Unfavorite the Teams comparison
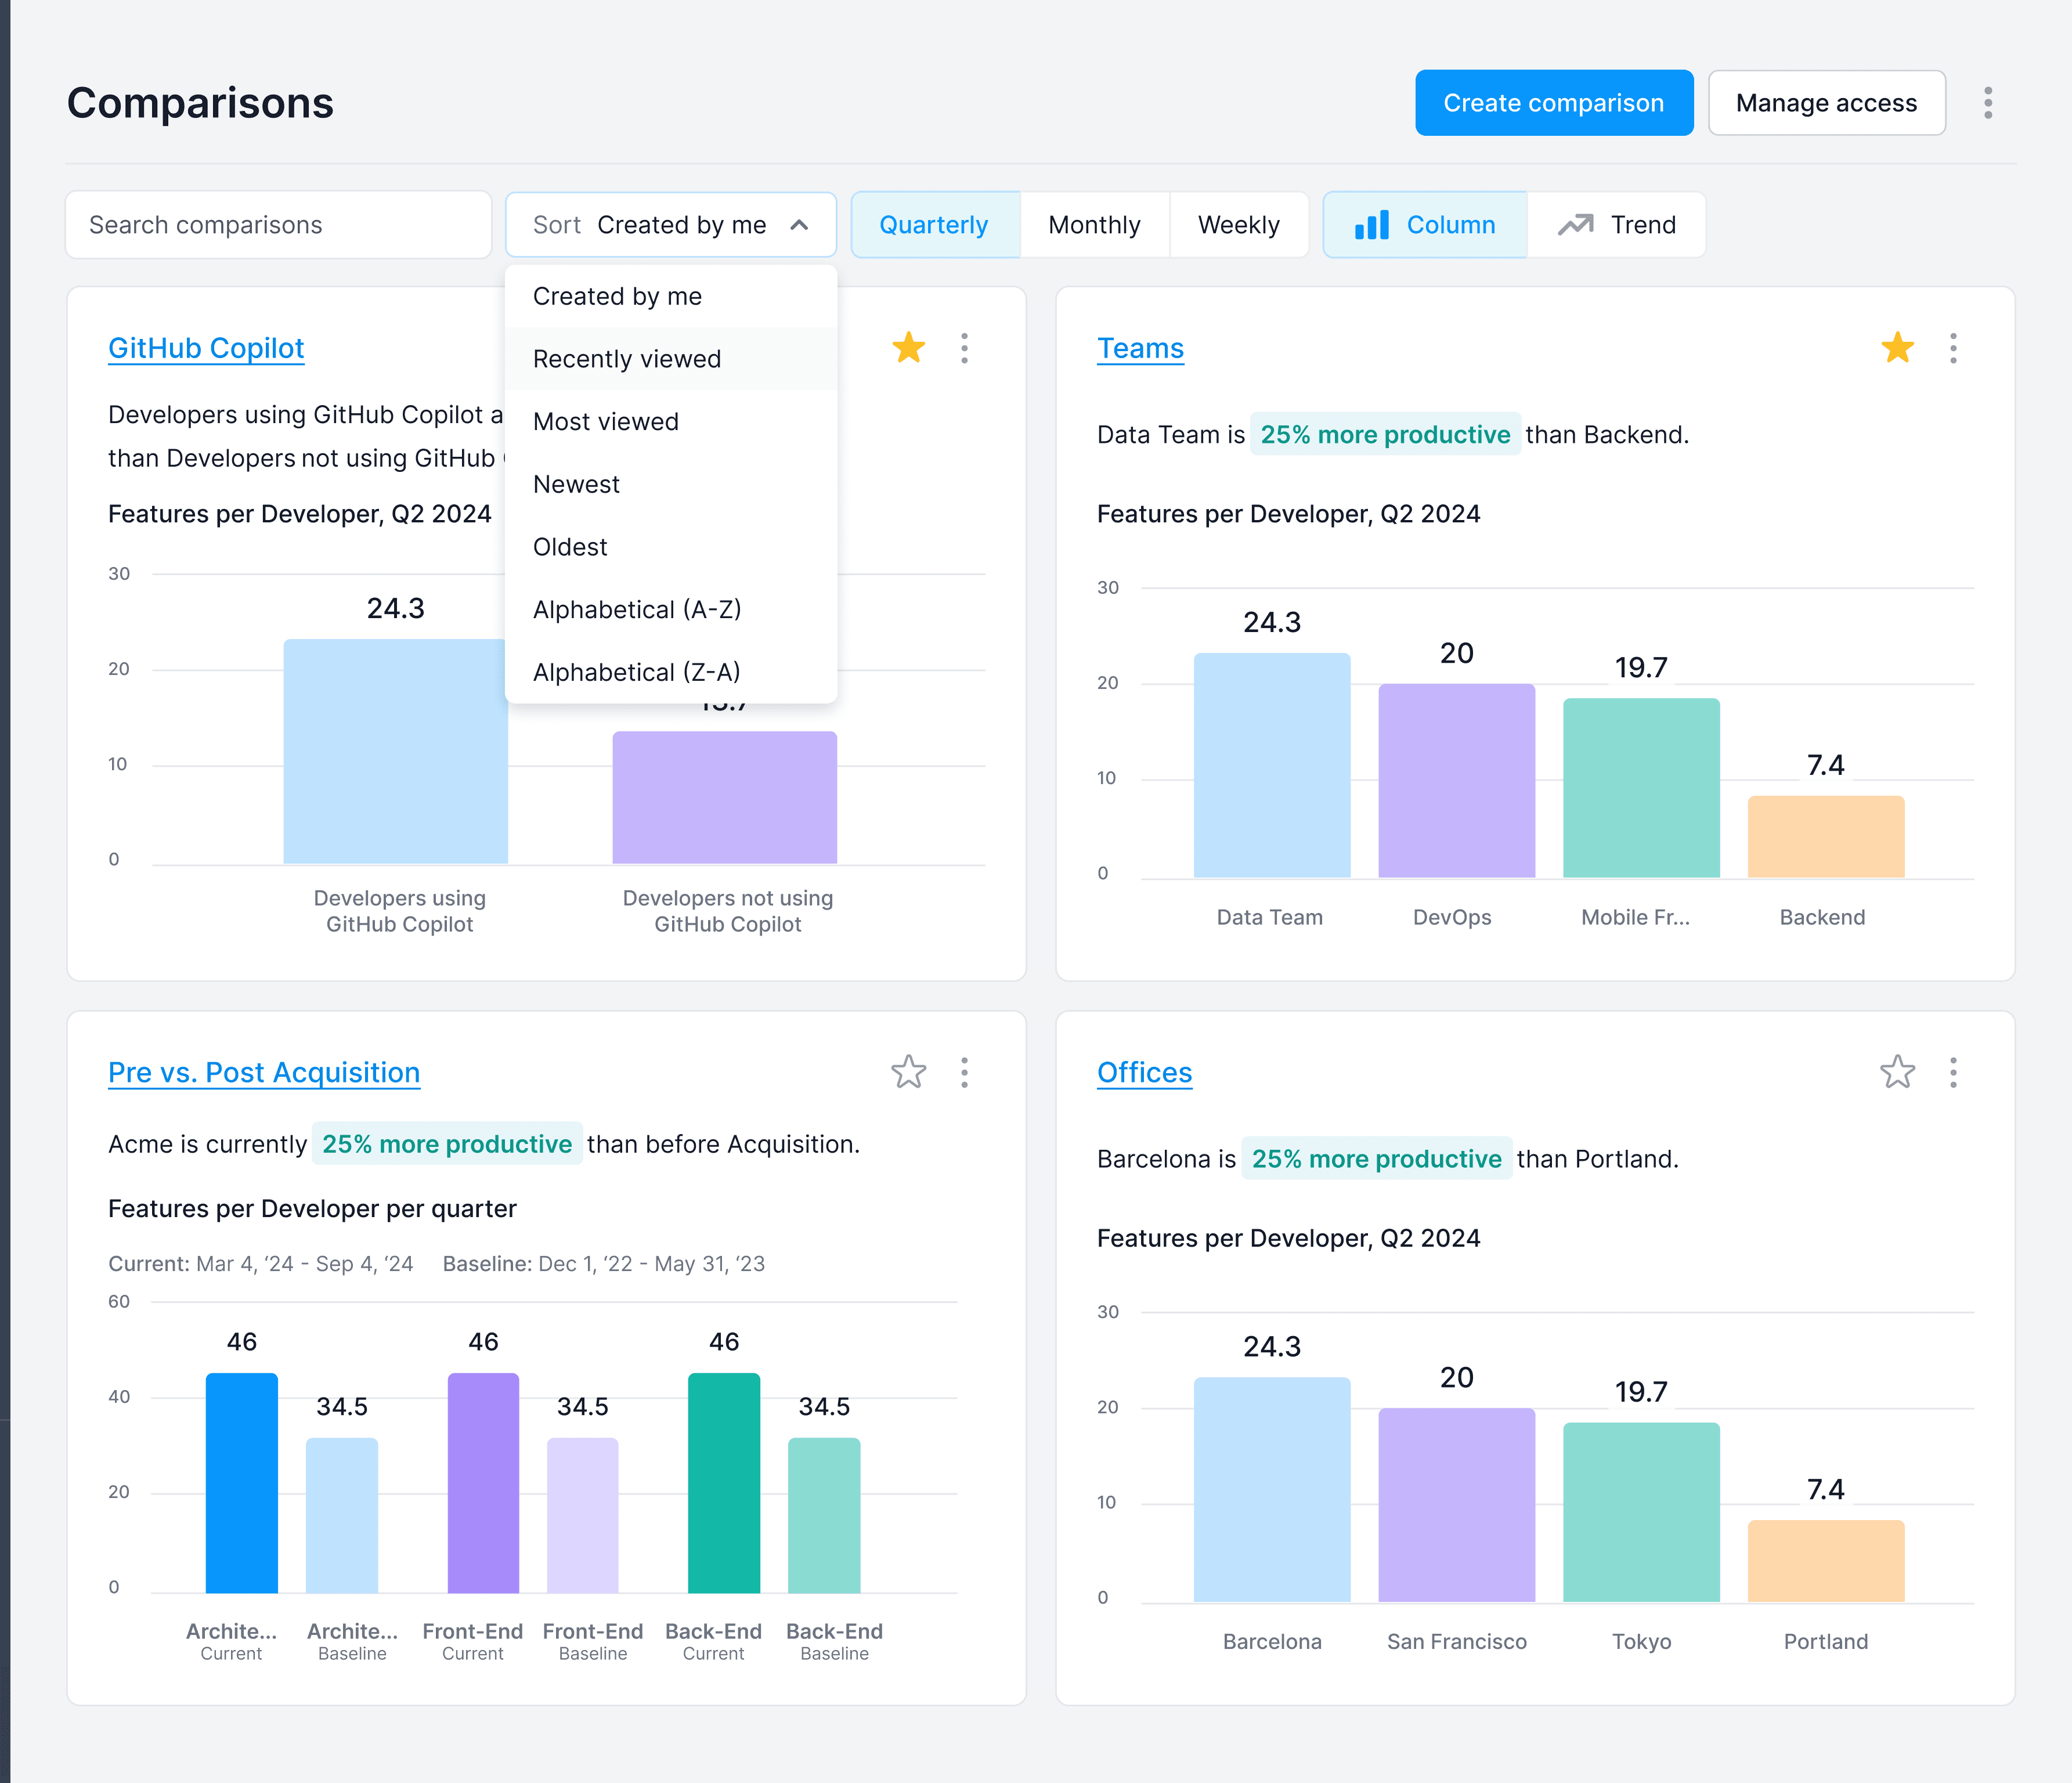 point(1896,348)
